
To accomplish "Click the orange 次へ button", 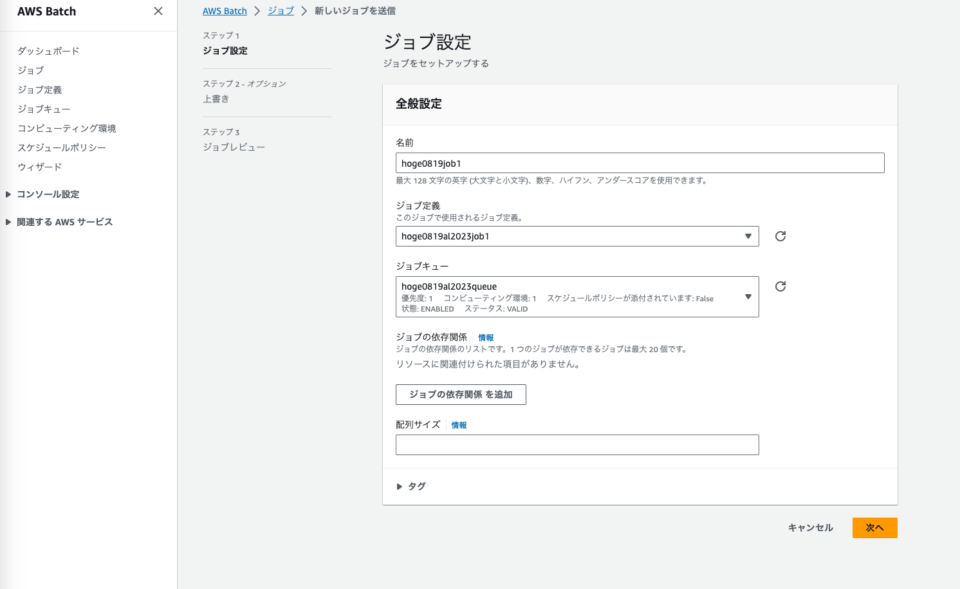I will [x=875, y=528].
